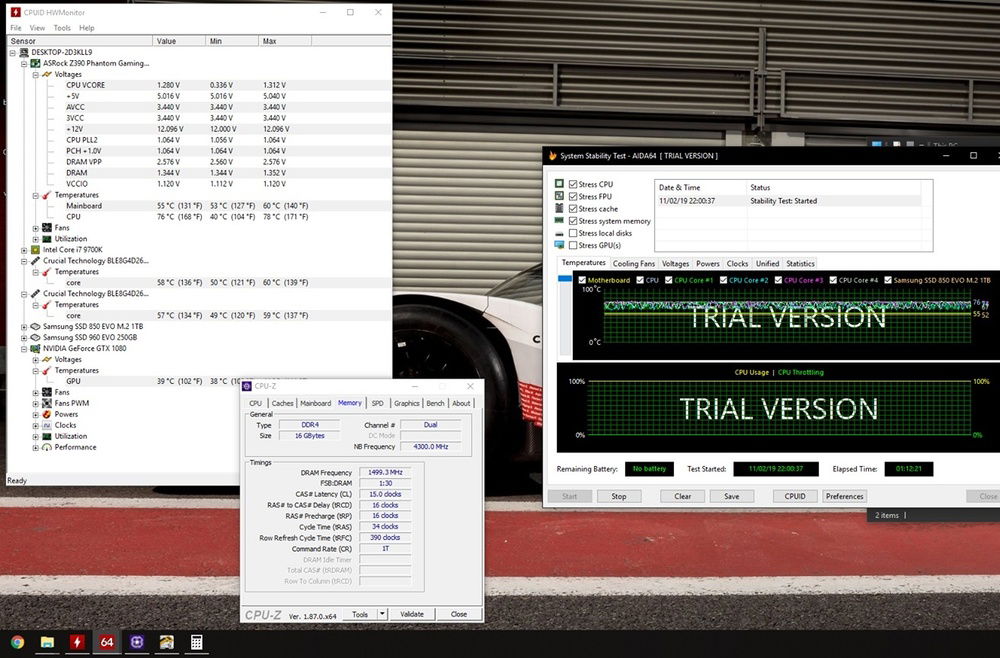Open AIDA64 from the taskbar flame icon
Viewport: 1000px width, 658px height.
click(x=77, y=643)
